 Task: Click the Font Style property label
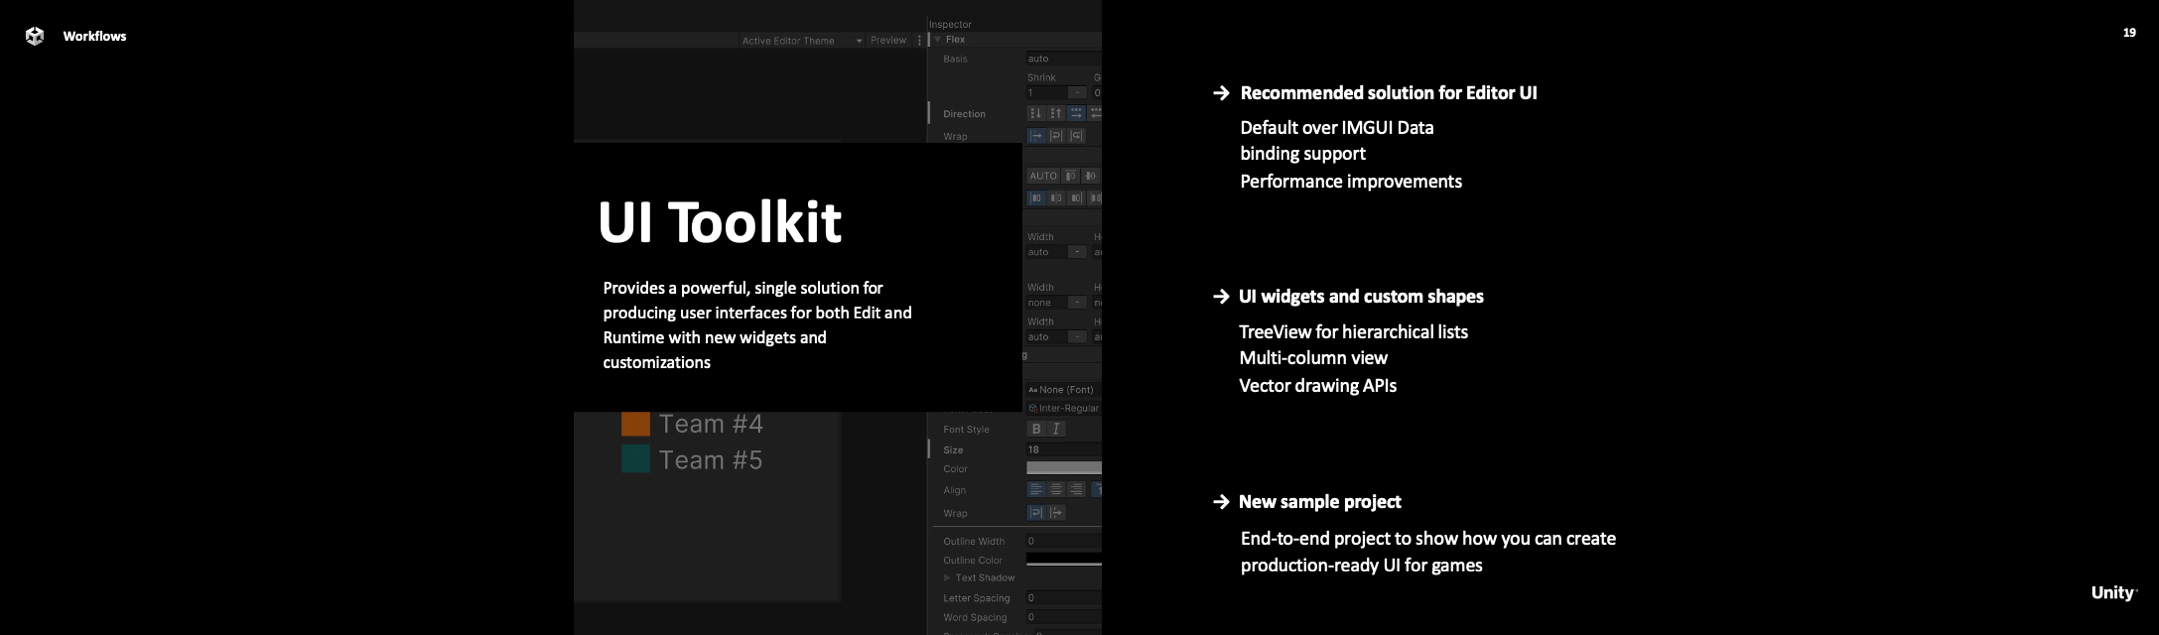pyautogui.click(x=966, y=429)
